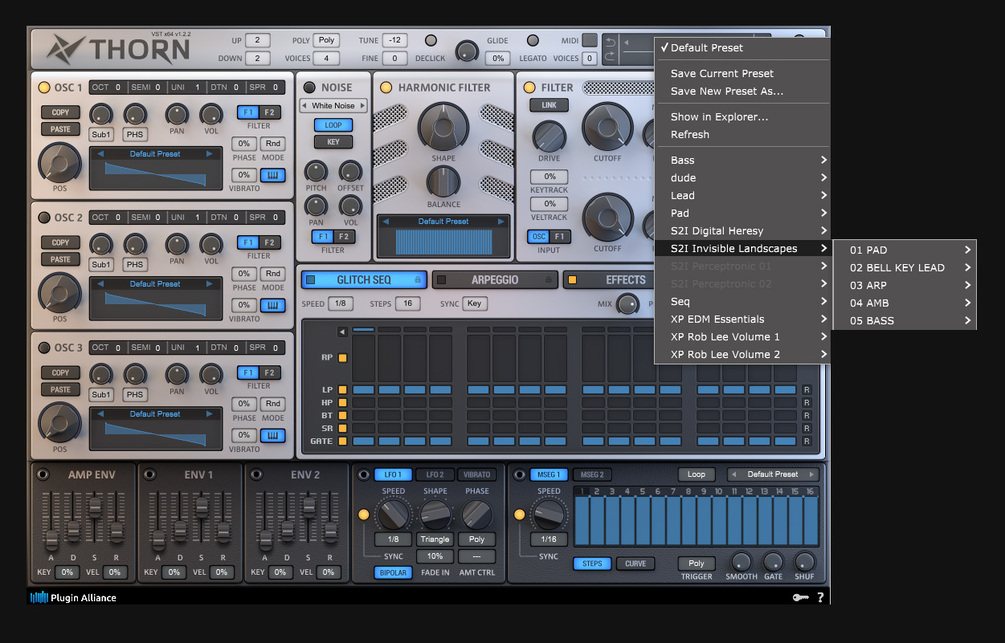Select the previous OSC 1 wavetable with the left arrow

coord(101,154)
